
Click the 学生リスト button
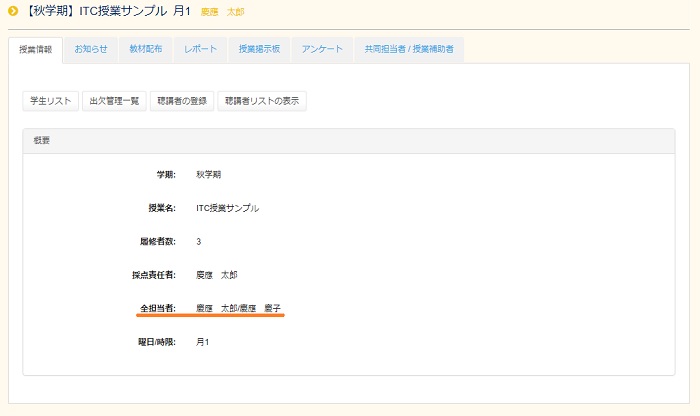(51, 100)
